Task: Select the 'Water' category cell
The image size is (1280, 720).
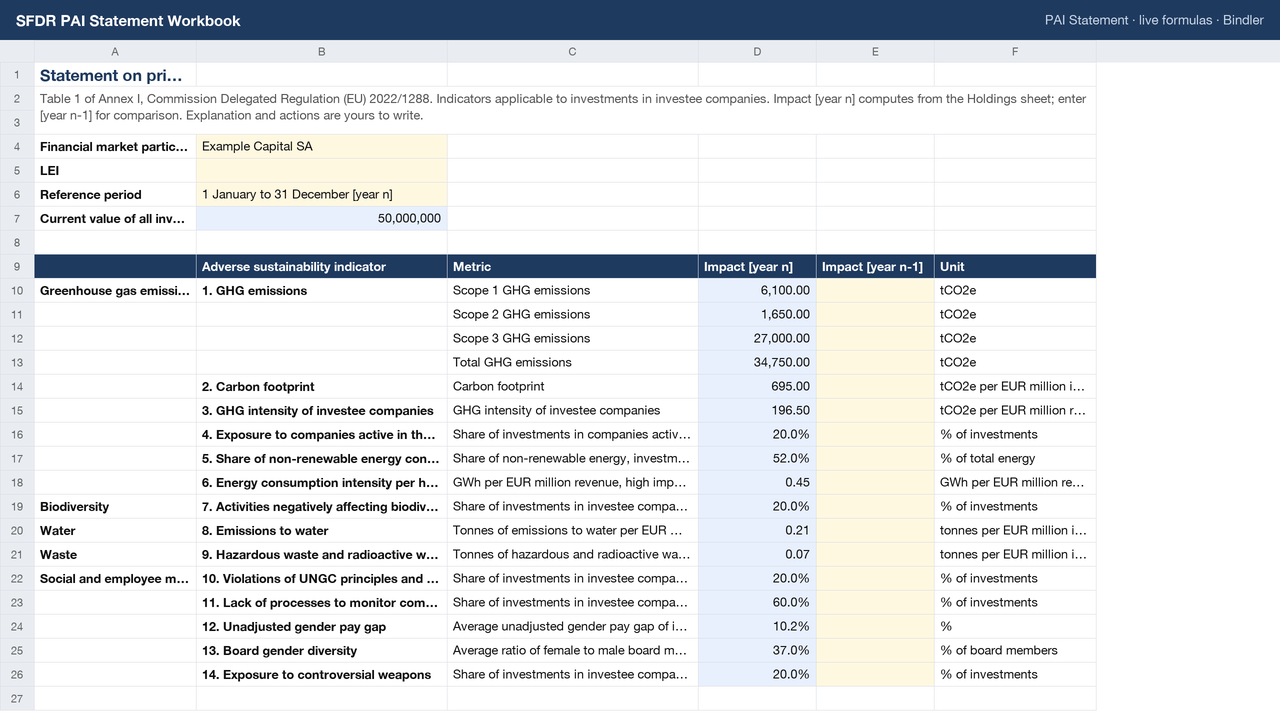Action: click(115, 530)
